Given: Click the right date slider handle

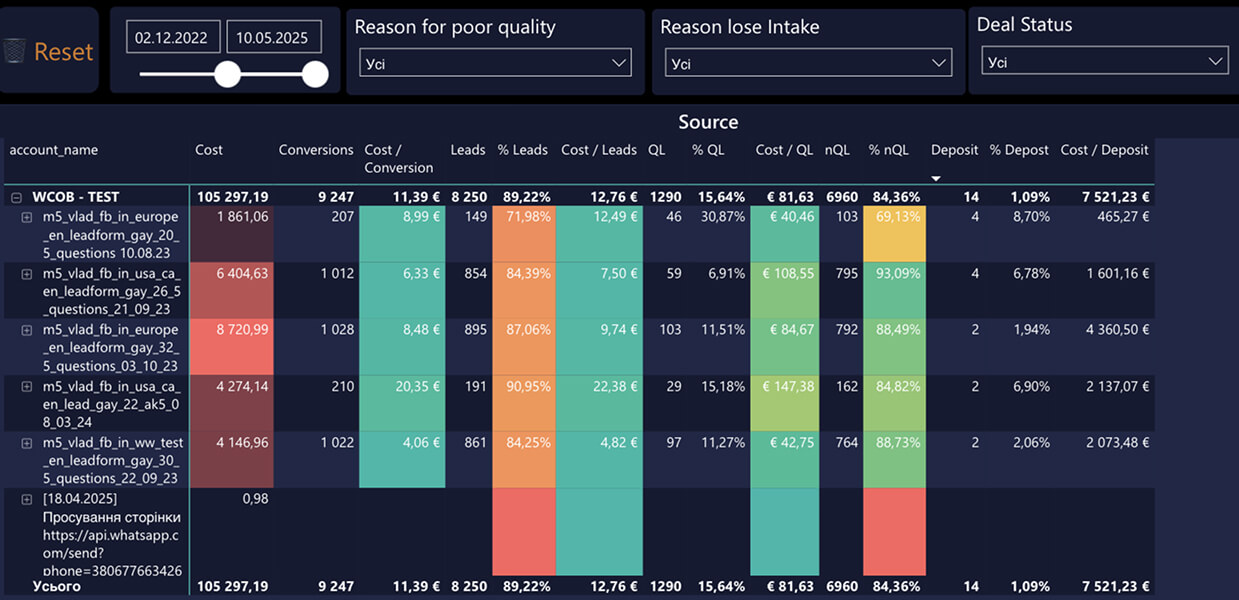Looking at the screenshot, I should (315, 74).
